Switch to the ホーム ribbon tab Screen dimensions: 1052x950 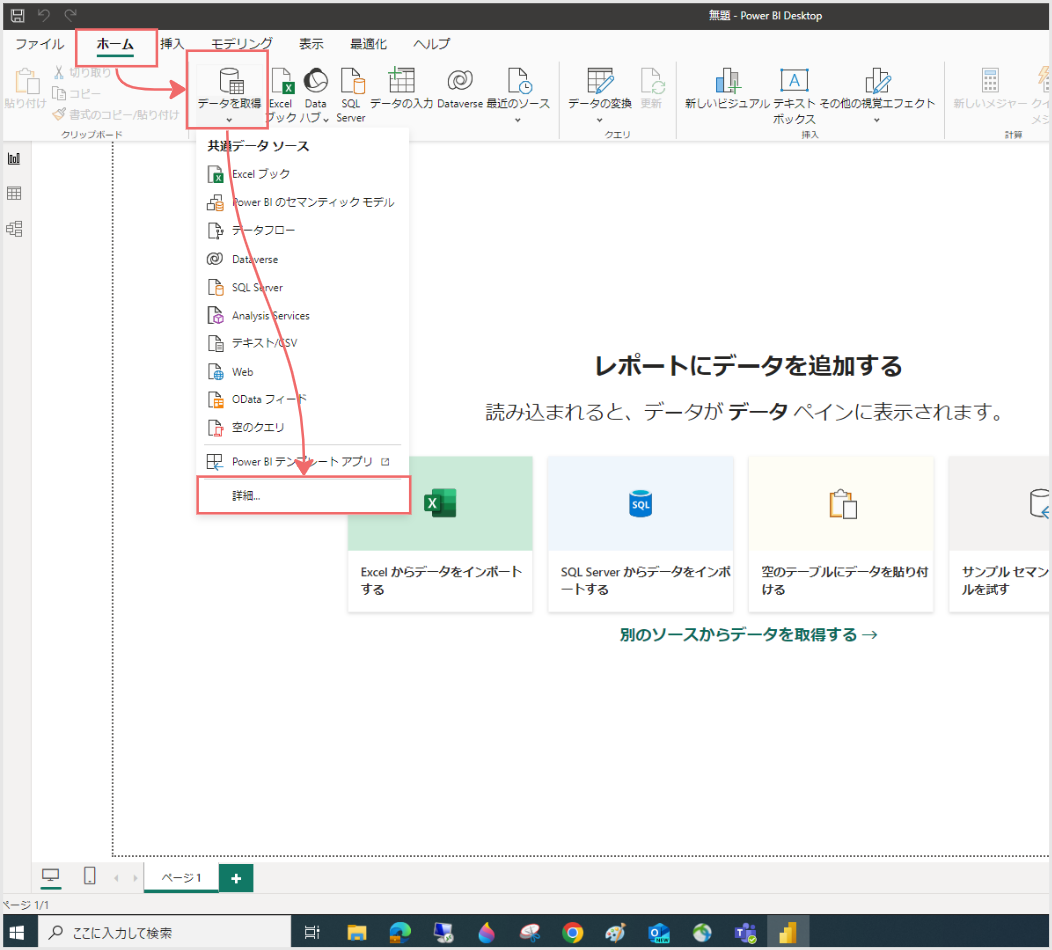pos(115,44)
